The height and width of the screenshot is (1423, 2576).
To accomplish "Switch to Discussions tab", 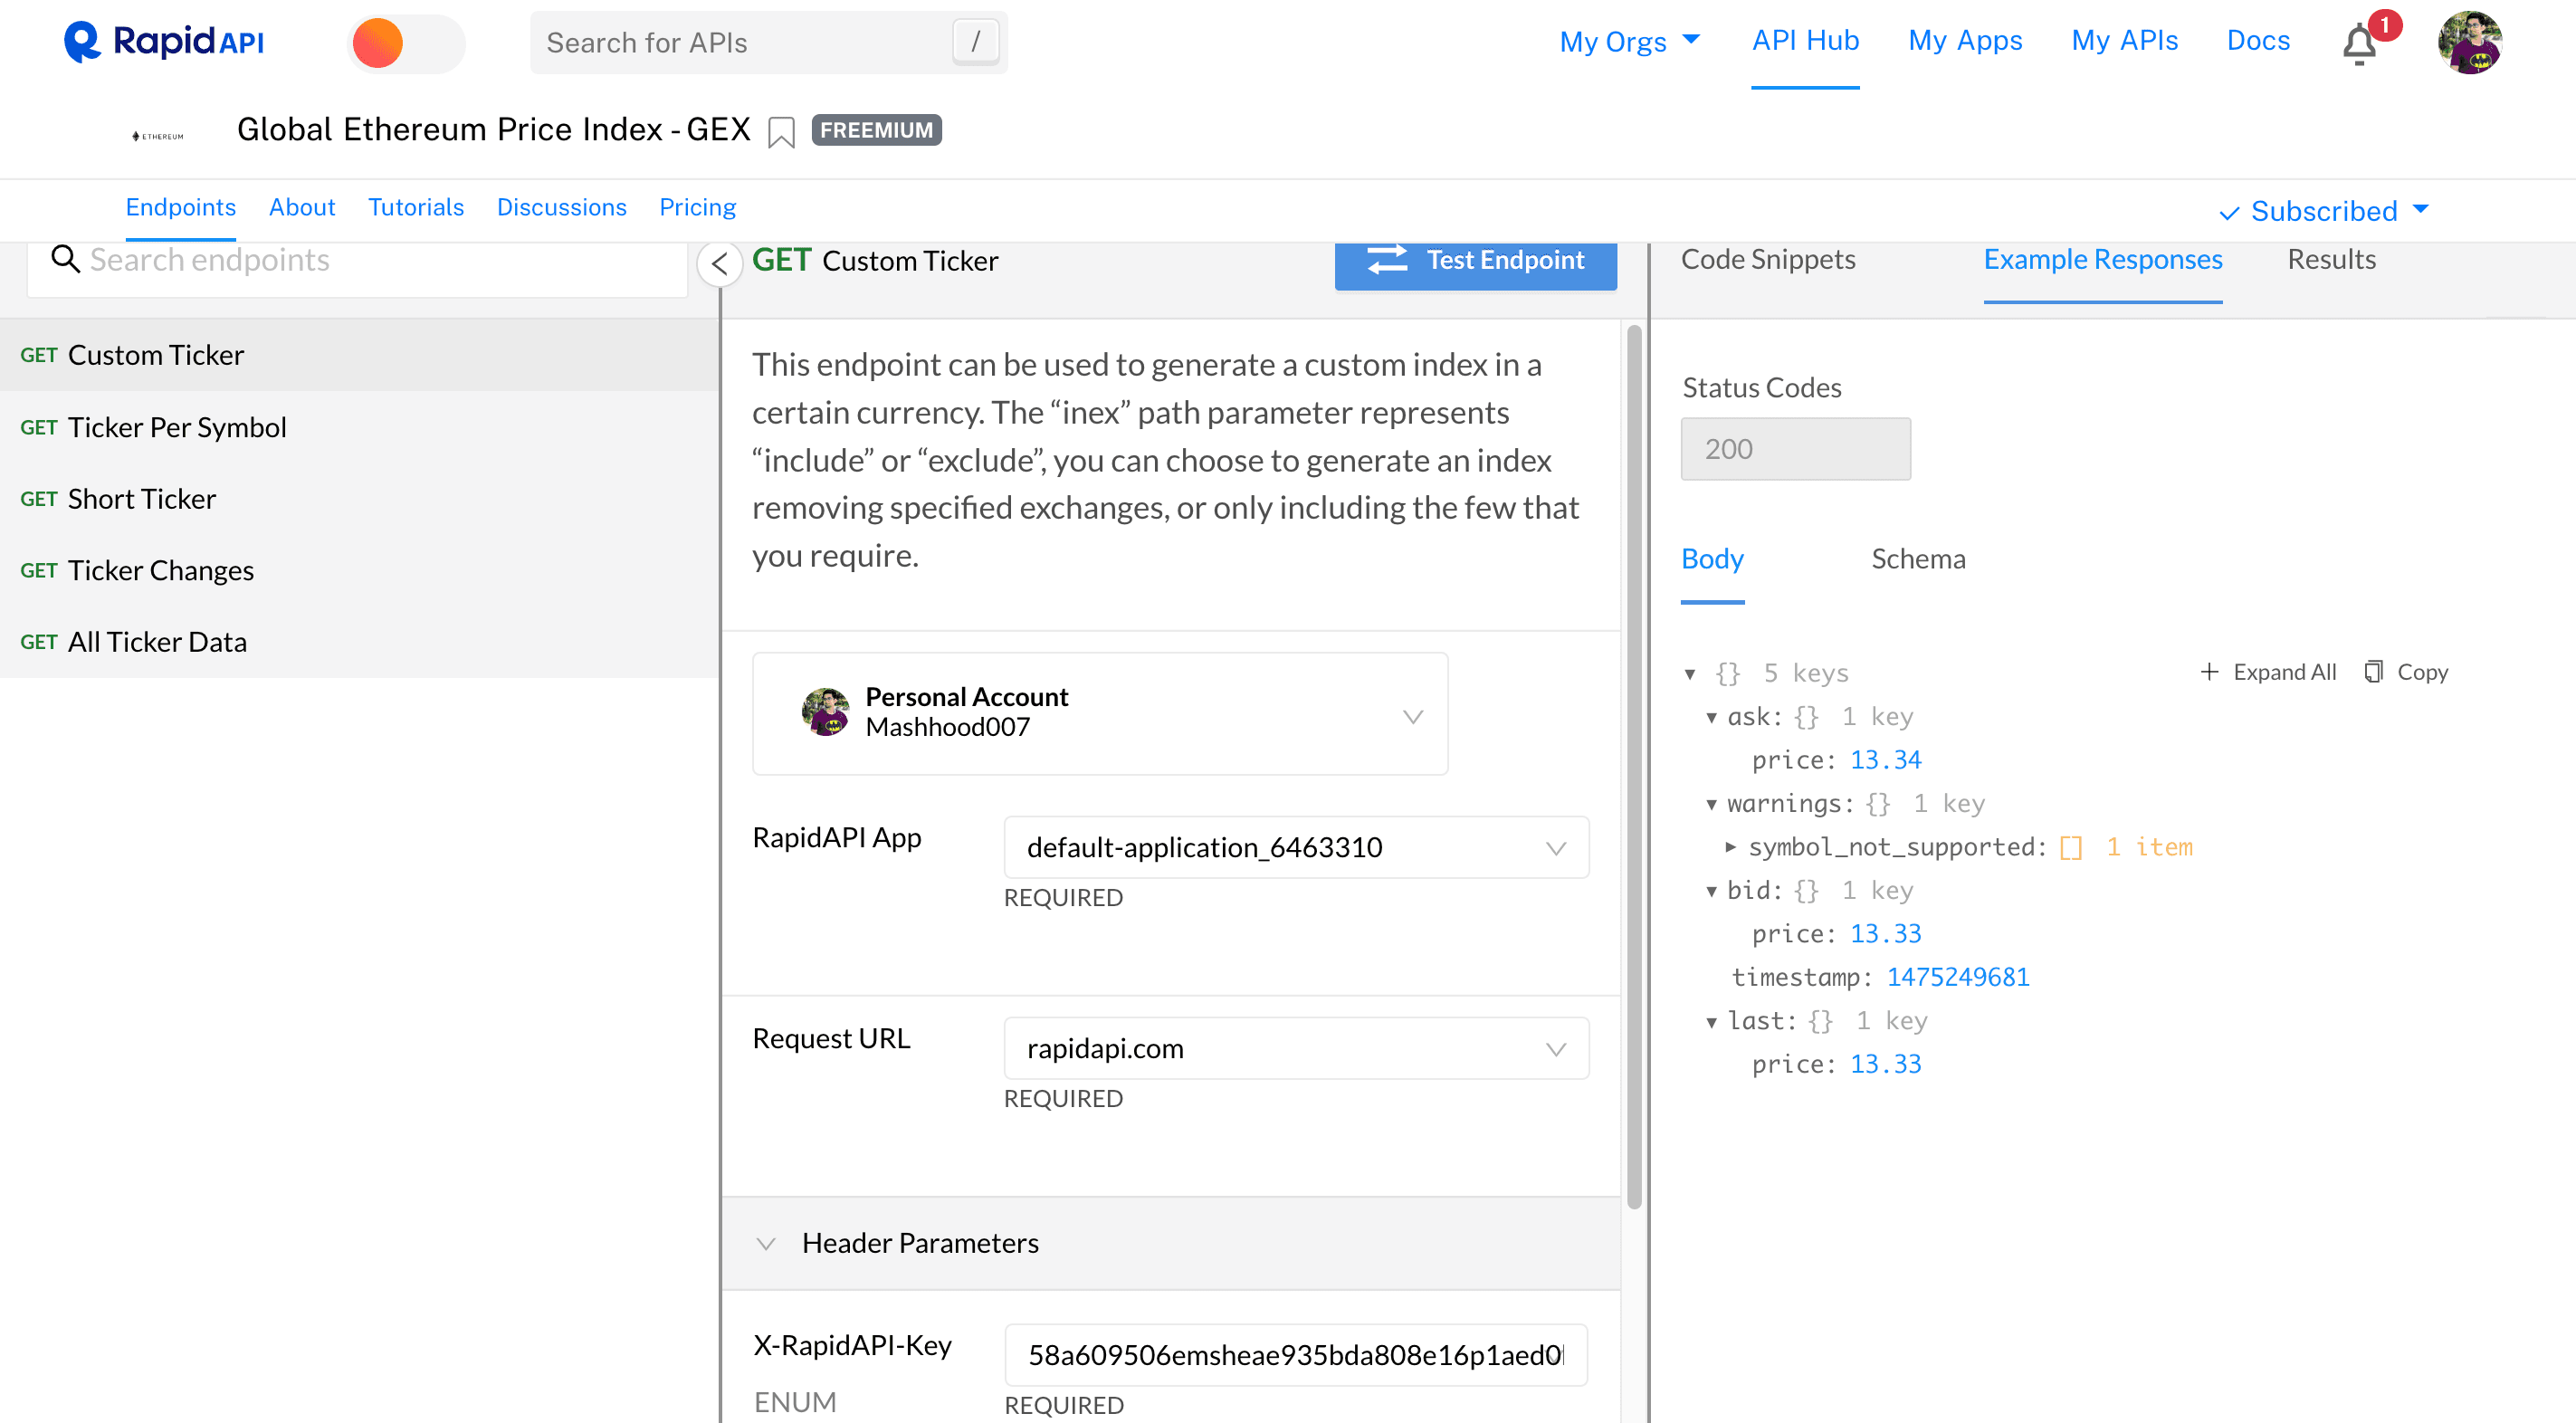I will point(562,207).
